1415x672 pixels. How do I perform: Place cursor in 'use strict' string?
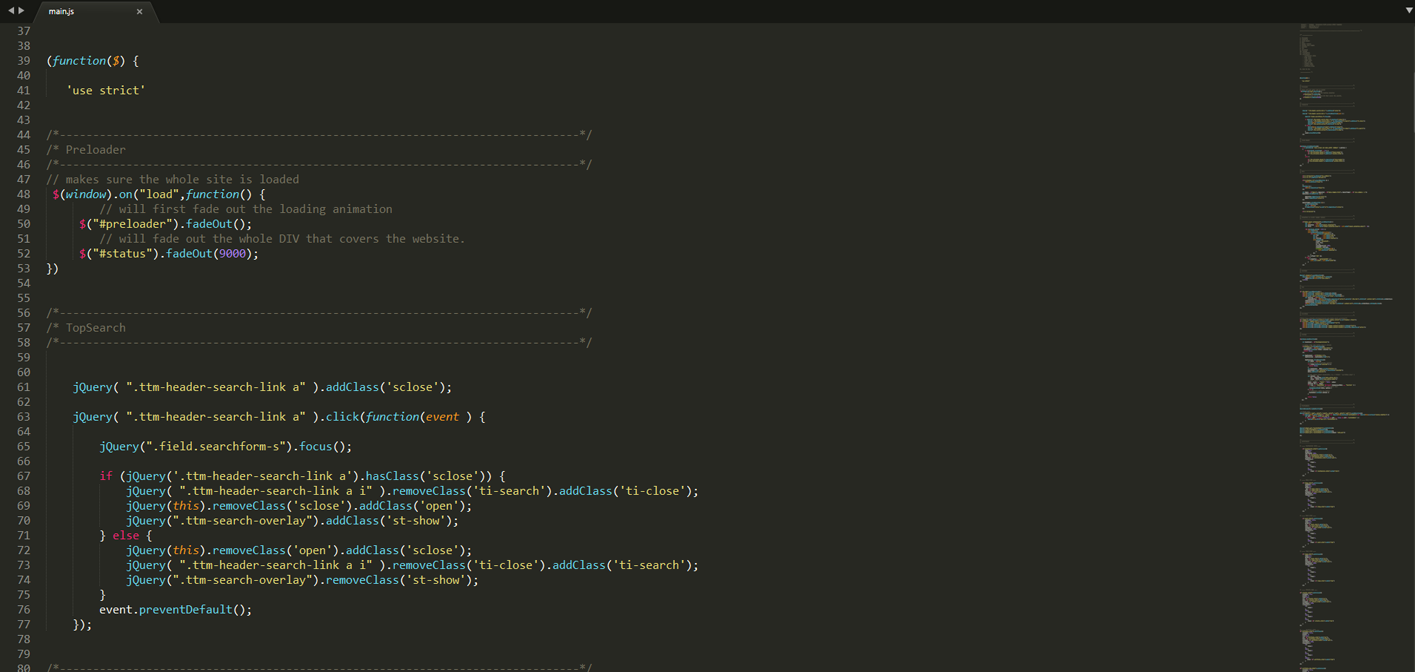106,90
